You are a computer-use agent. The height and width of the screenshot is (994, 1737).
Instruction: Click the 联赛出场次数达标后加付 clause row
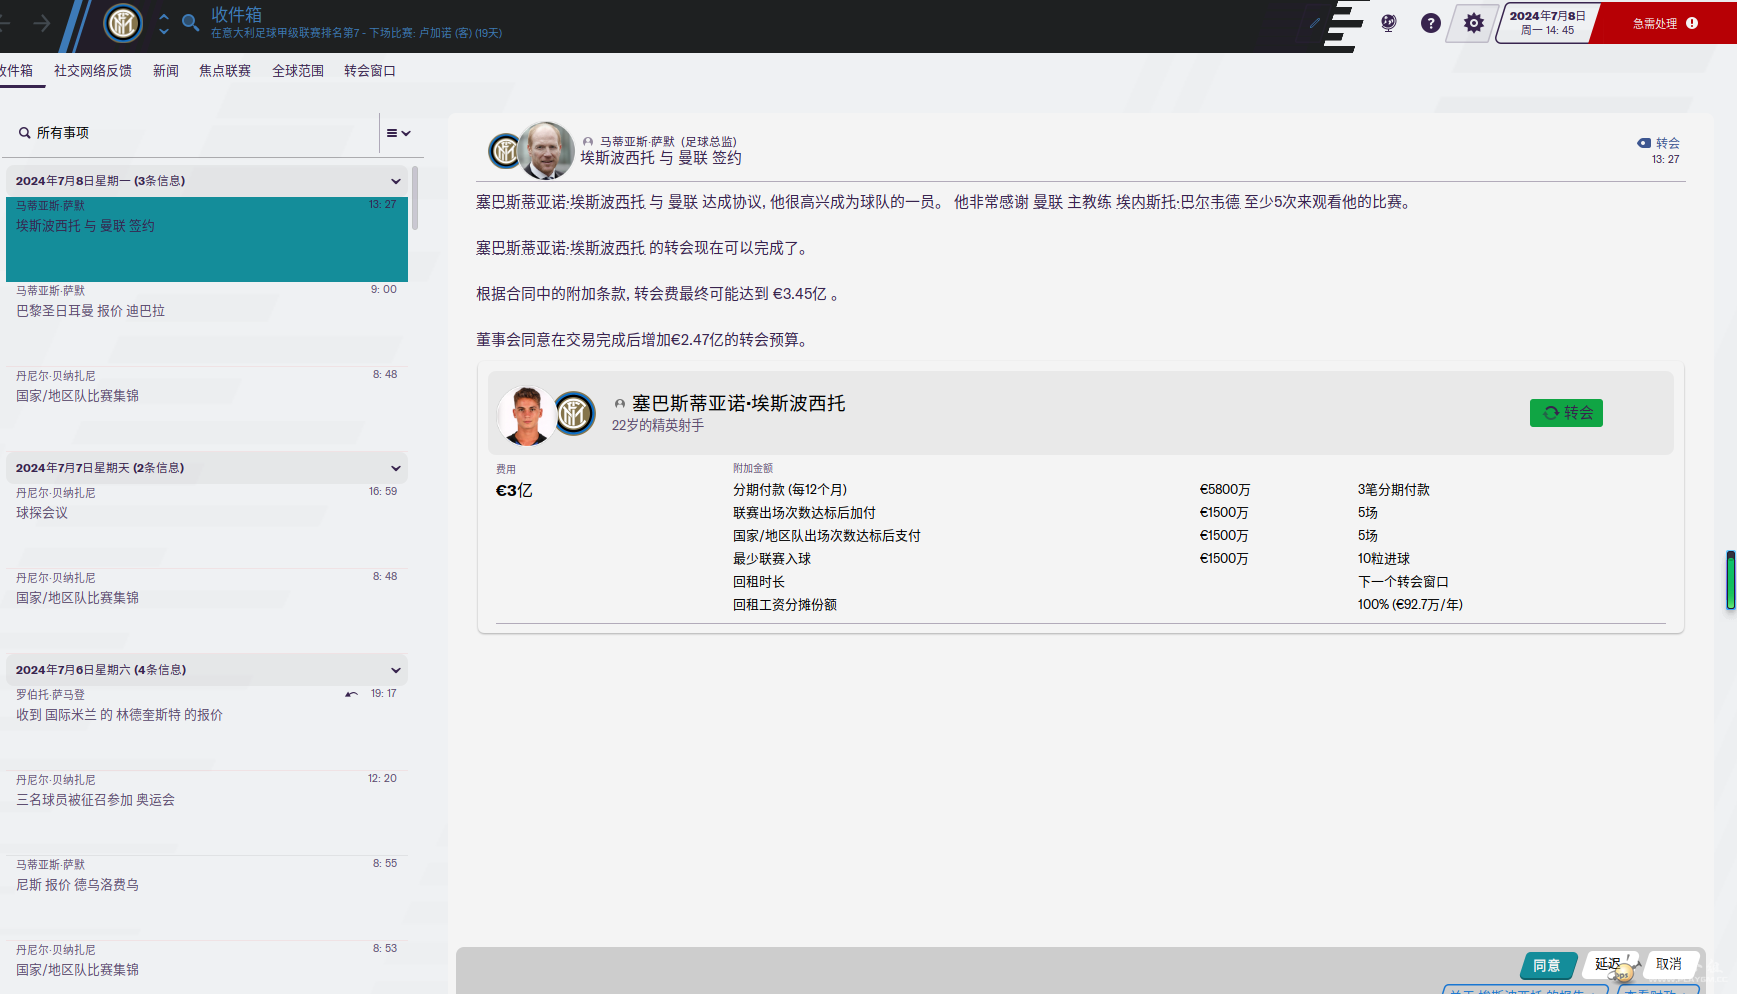click(1197, 513)
